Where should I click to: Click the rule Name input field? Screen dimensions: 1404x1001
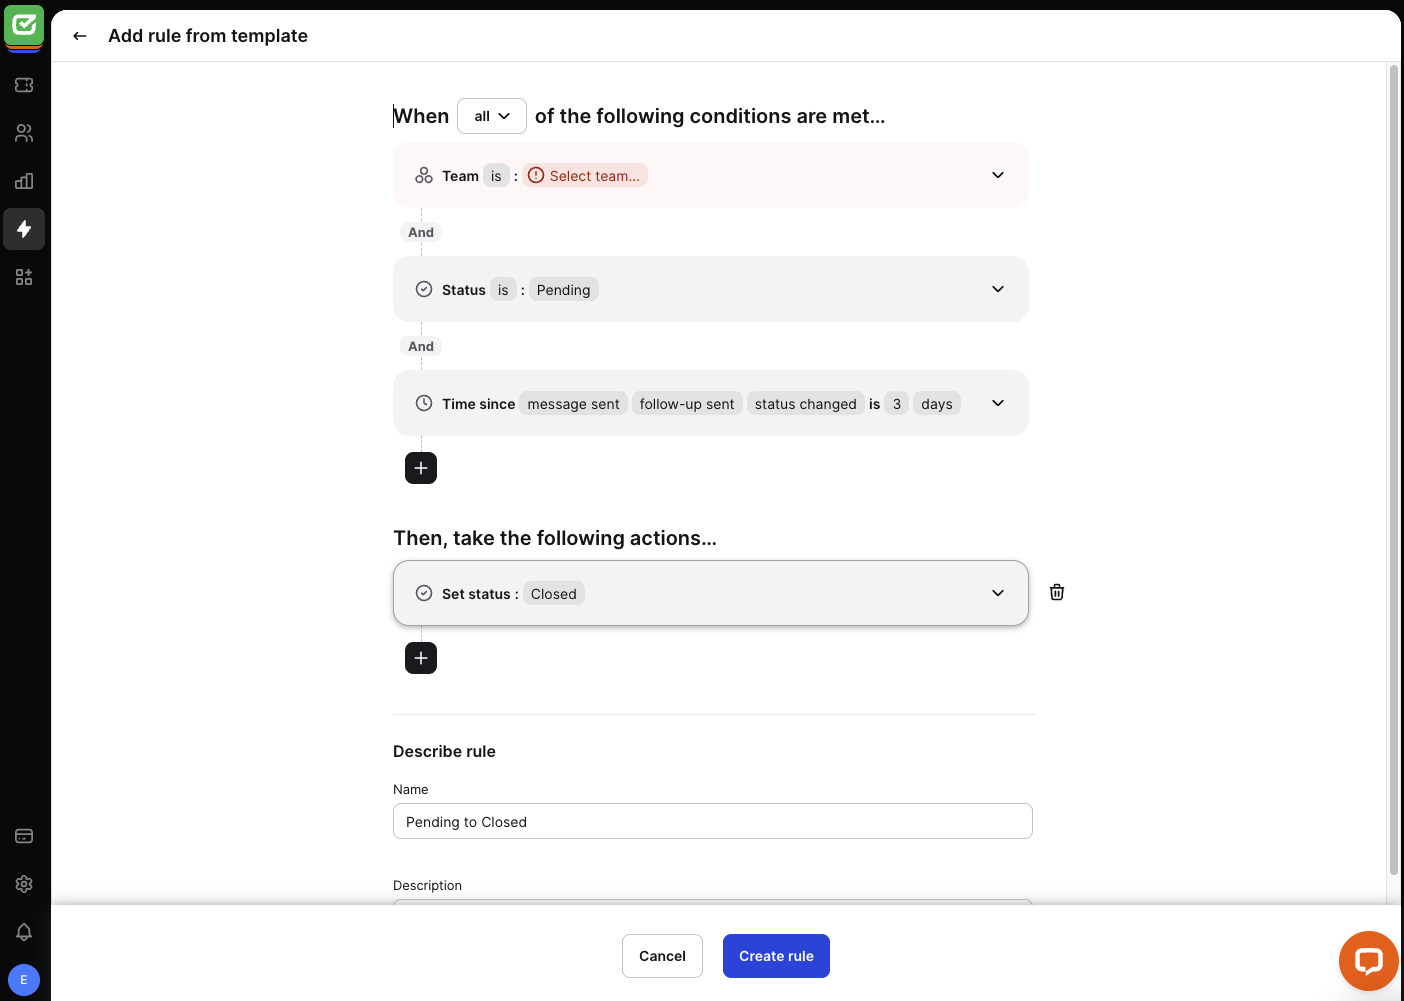[712, 821]
